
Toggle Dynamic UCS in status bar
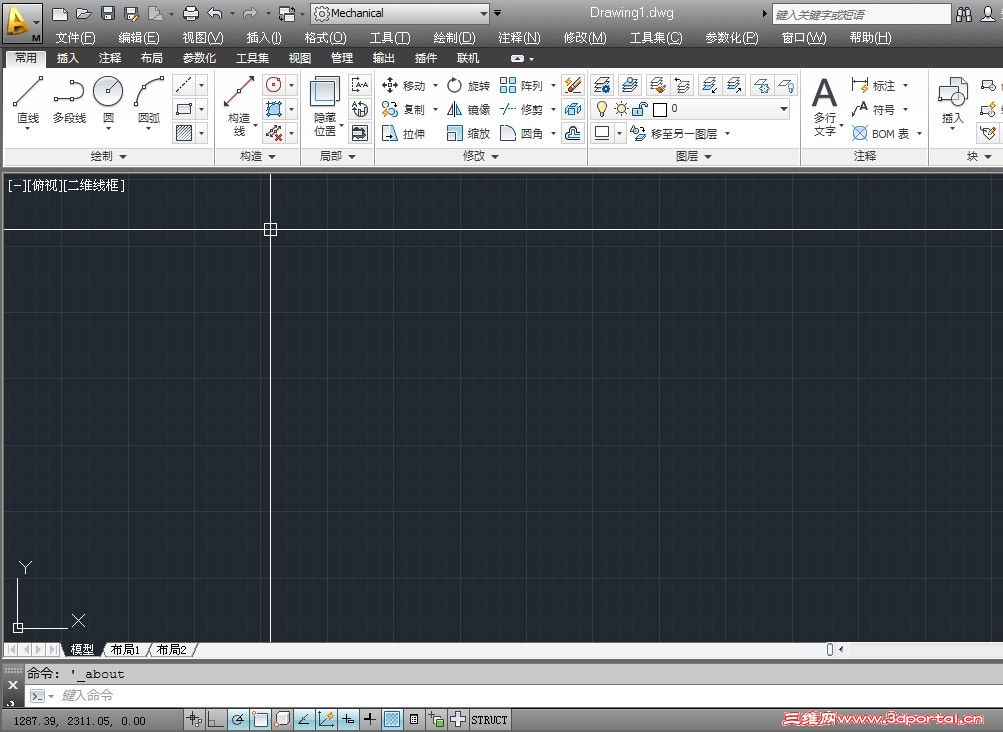click(326, 720)
